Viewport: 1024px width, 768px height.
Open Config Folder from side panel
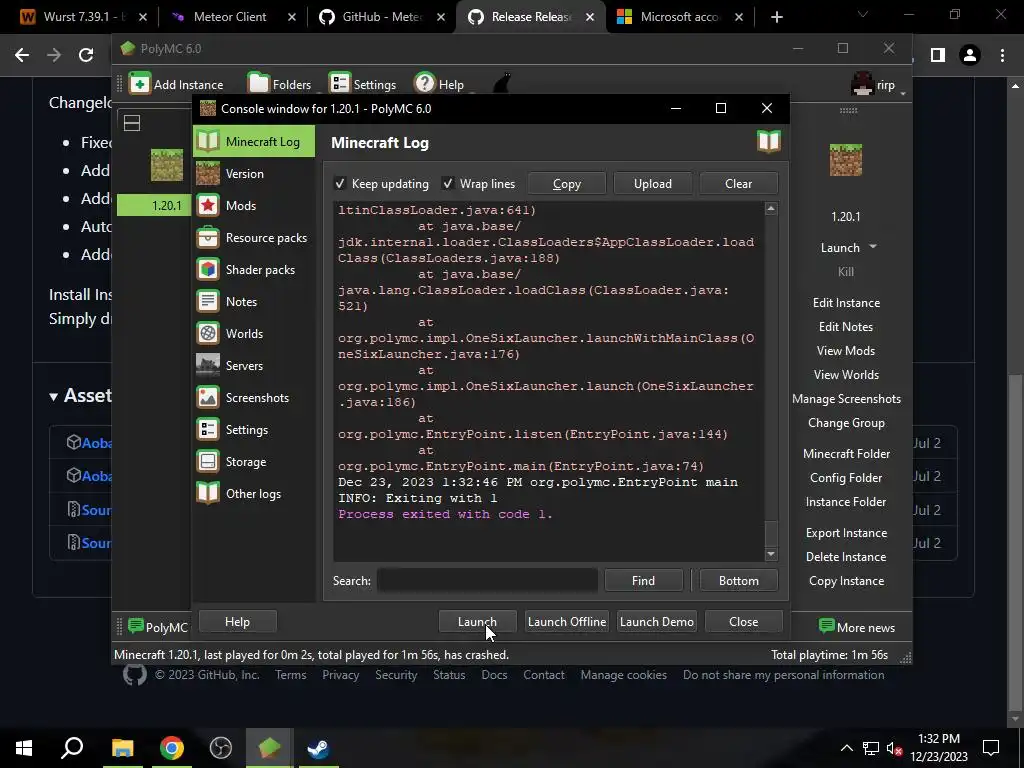click(x=846, y=478)
